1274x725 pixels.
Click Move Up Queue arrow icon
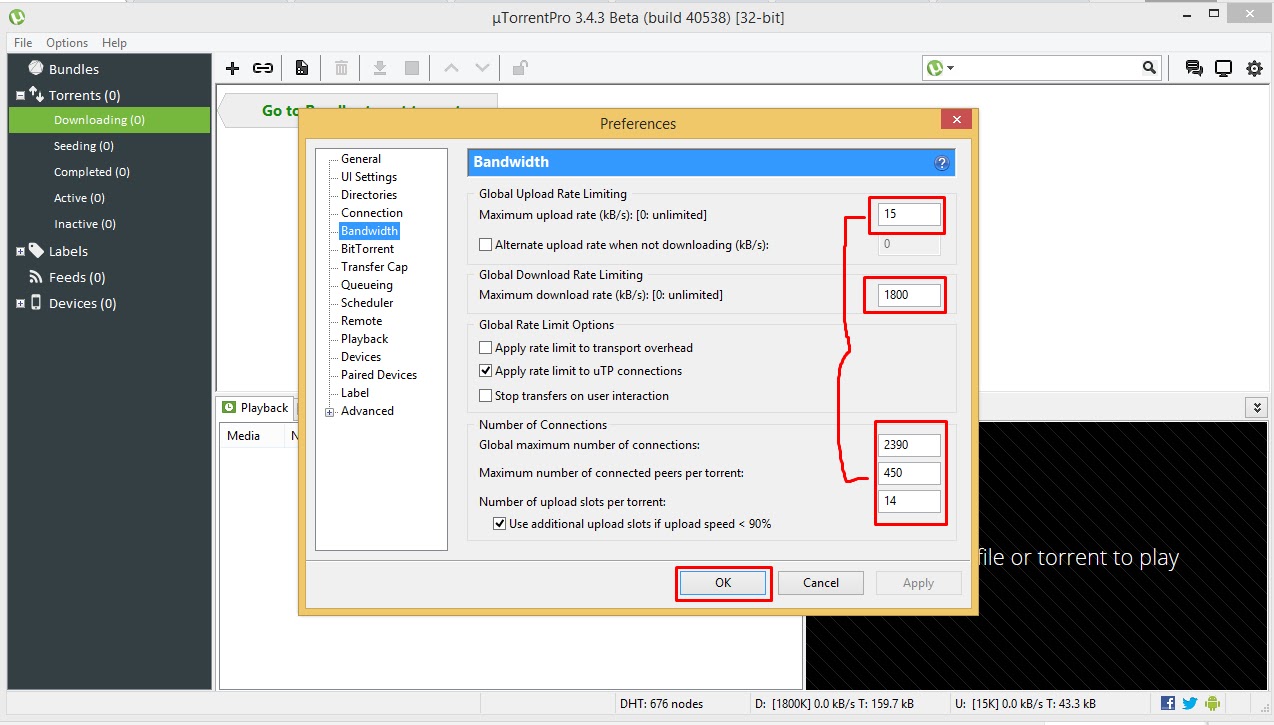[x=451, y=68]
